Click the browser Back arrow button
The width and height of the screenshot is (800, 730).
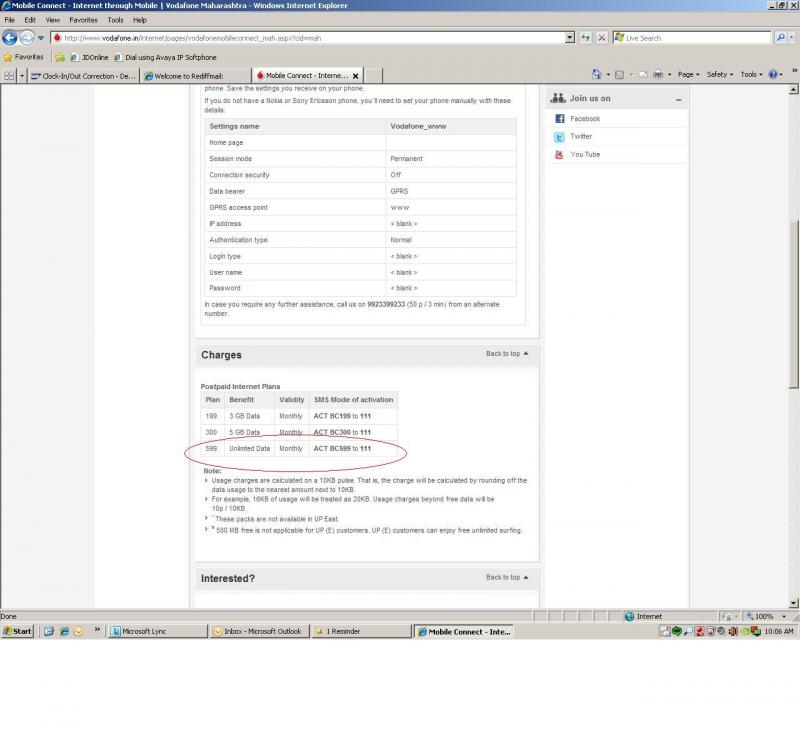(x=10, y=38)
